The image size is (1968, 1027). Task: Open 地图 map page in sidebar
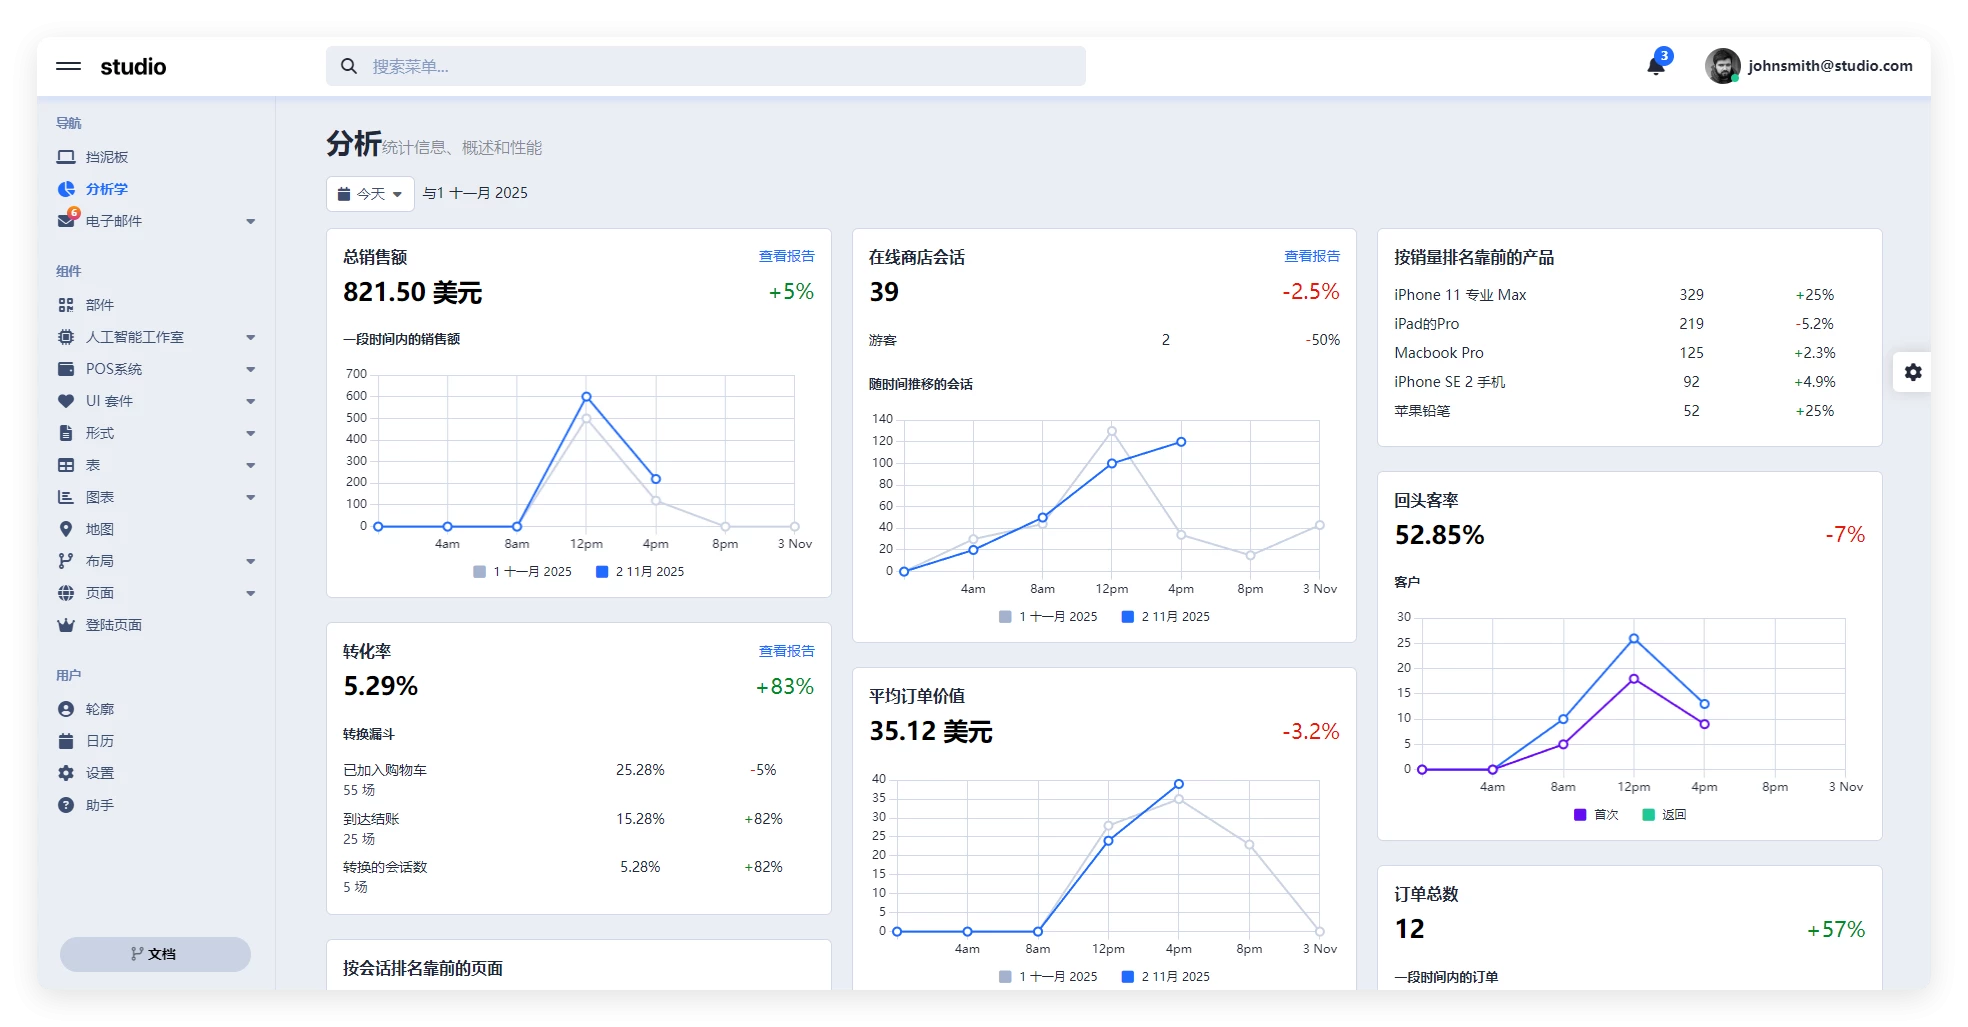pos(99,529)
